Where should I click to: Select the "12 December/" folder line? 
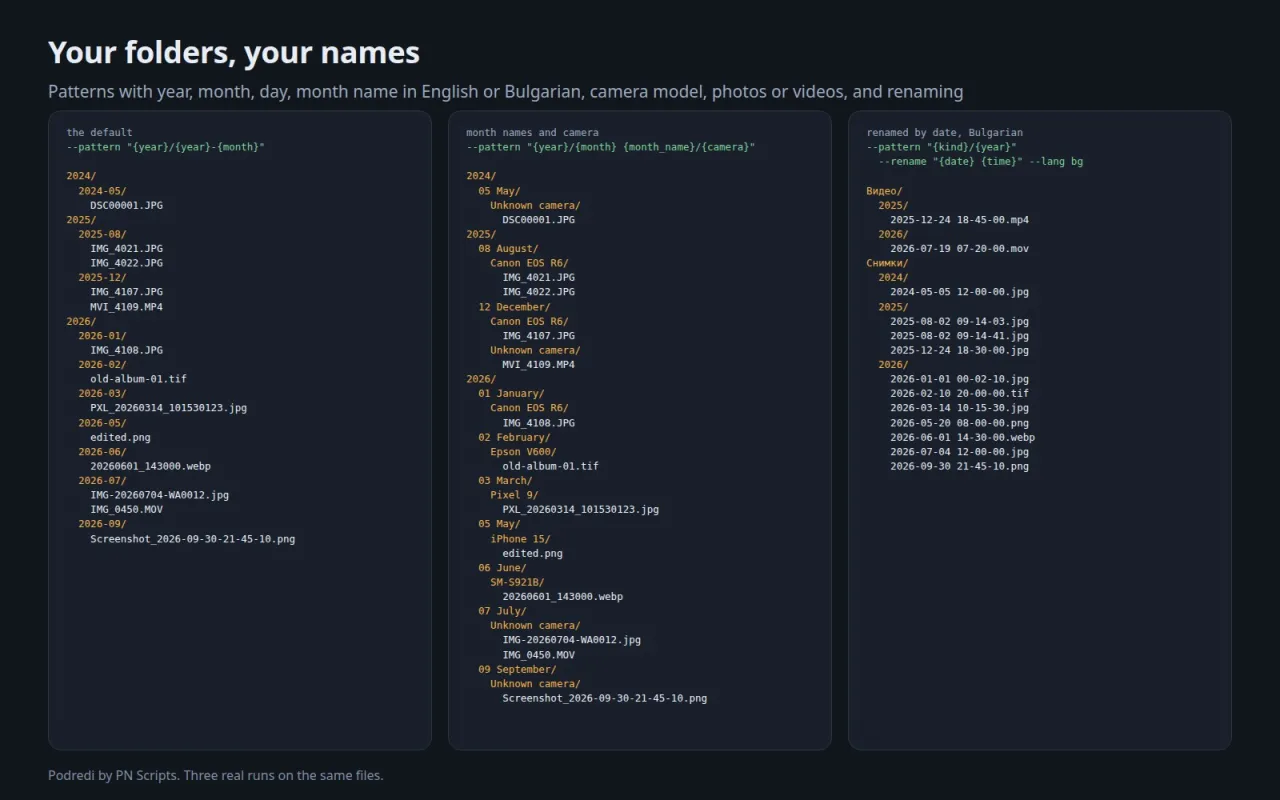click(514, 307)
